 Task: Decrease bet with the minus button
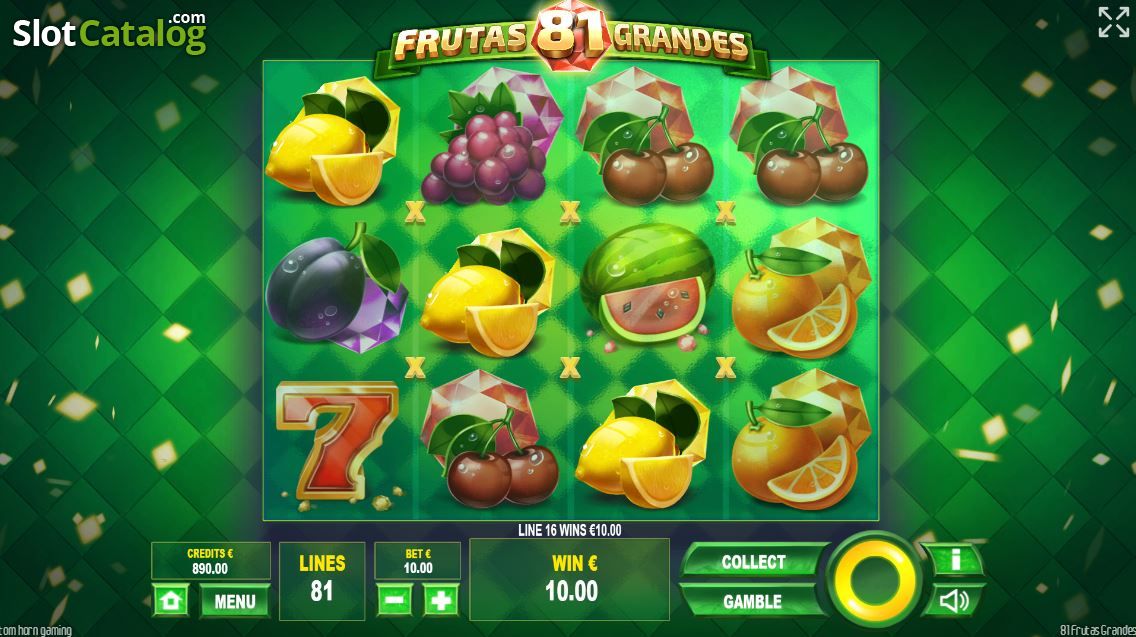click(x=395, y=601)
